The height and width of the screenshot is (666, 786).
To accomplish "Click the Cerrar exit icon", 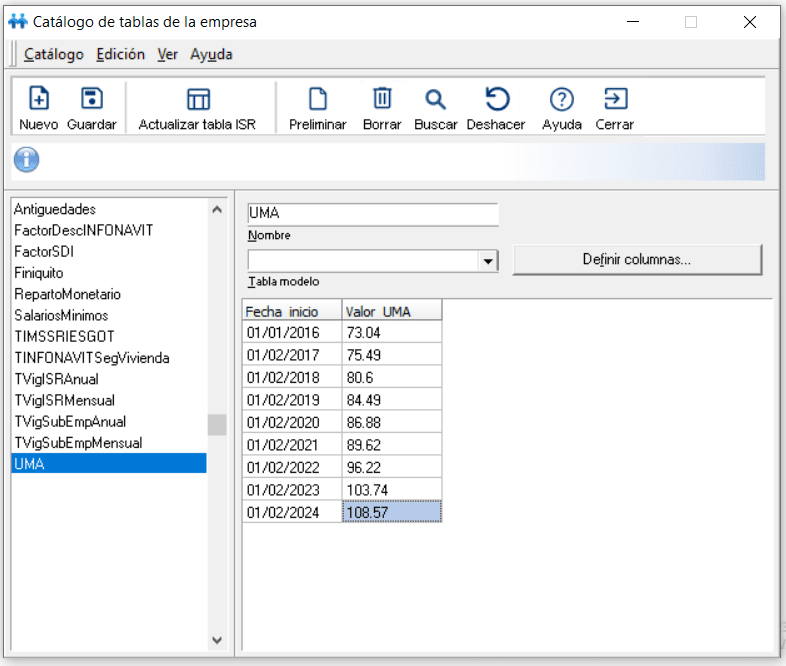I will click(x=615, y=99).
